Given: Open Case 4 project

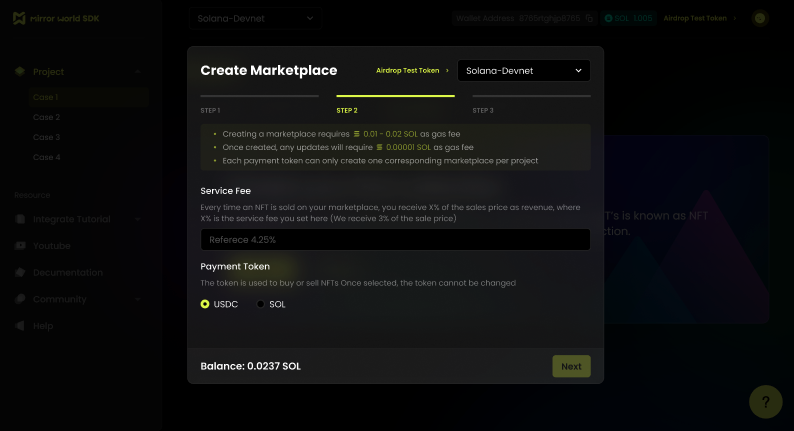Looking at the screenshot, I should pos(47,158).
